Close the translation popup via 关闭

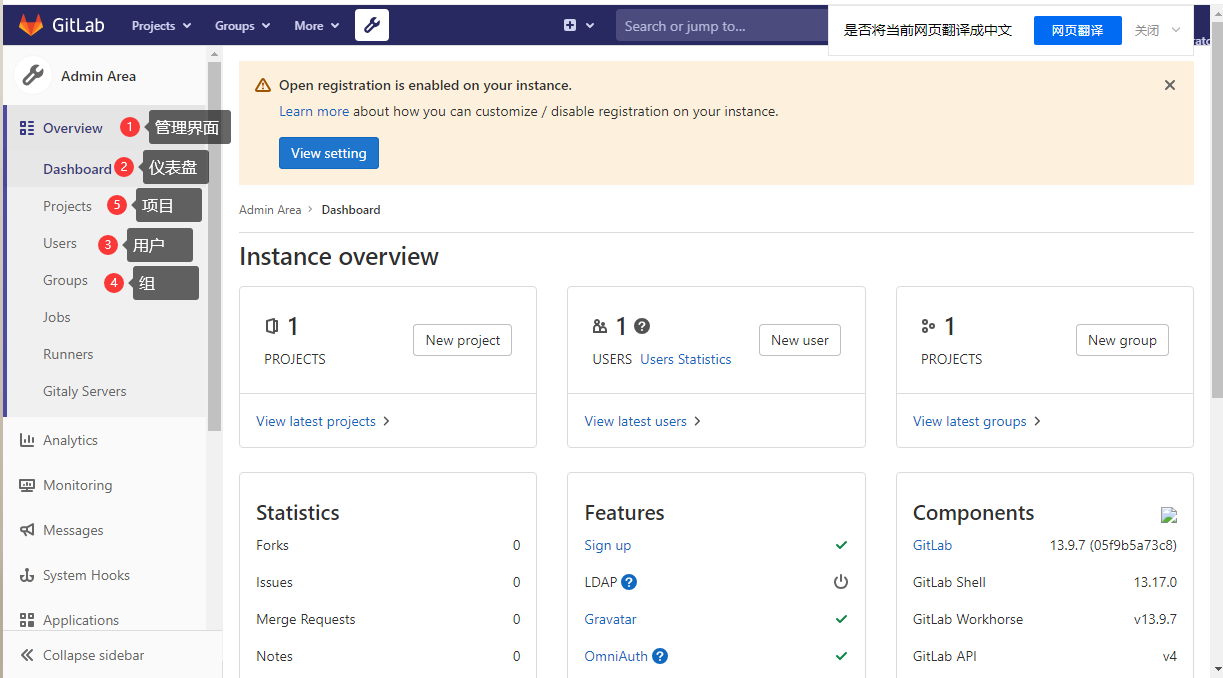1147,30
